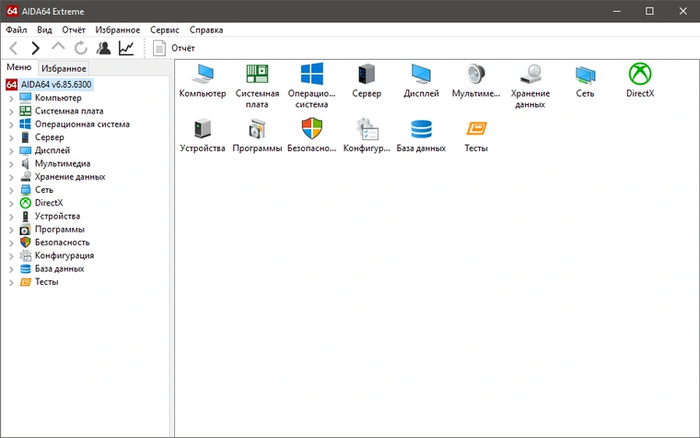Open the DirectX Xbox icon in main pane
The image size is (700, 438).
coord(640,74)
